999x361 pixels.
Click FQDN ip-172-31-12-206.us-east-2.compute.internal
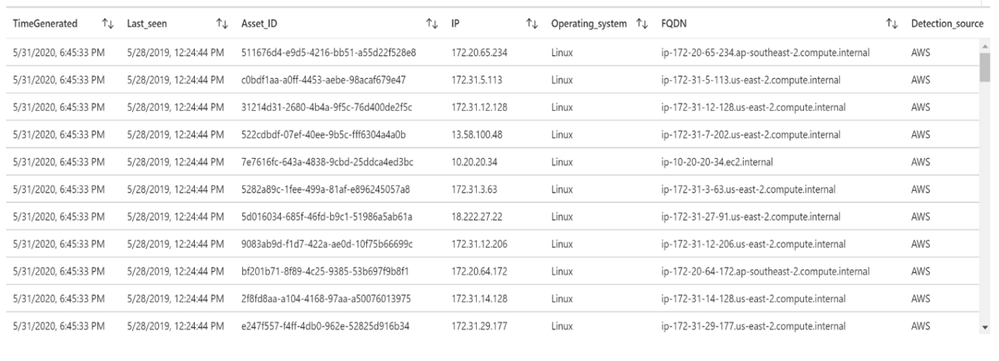coord(754,244)
